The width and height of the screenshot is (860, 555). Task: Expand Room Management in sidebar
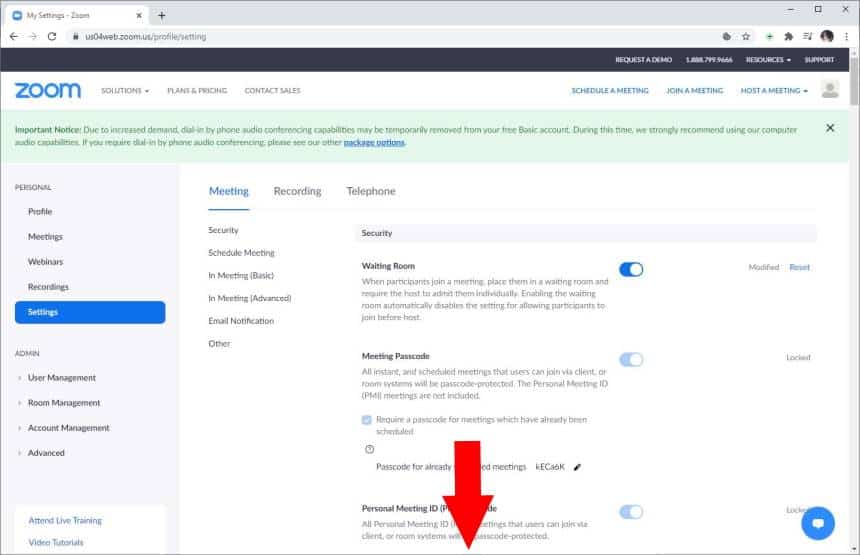point(64,403)
